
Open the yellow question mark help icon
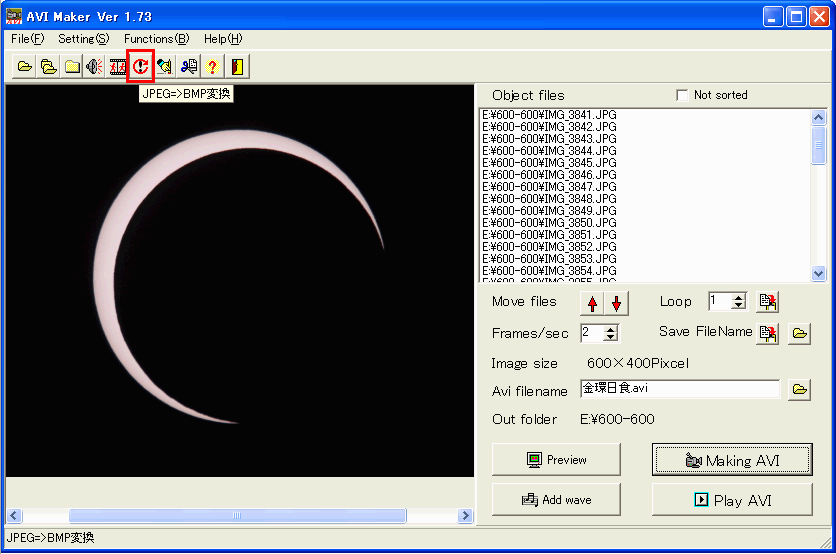[212, 67]
